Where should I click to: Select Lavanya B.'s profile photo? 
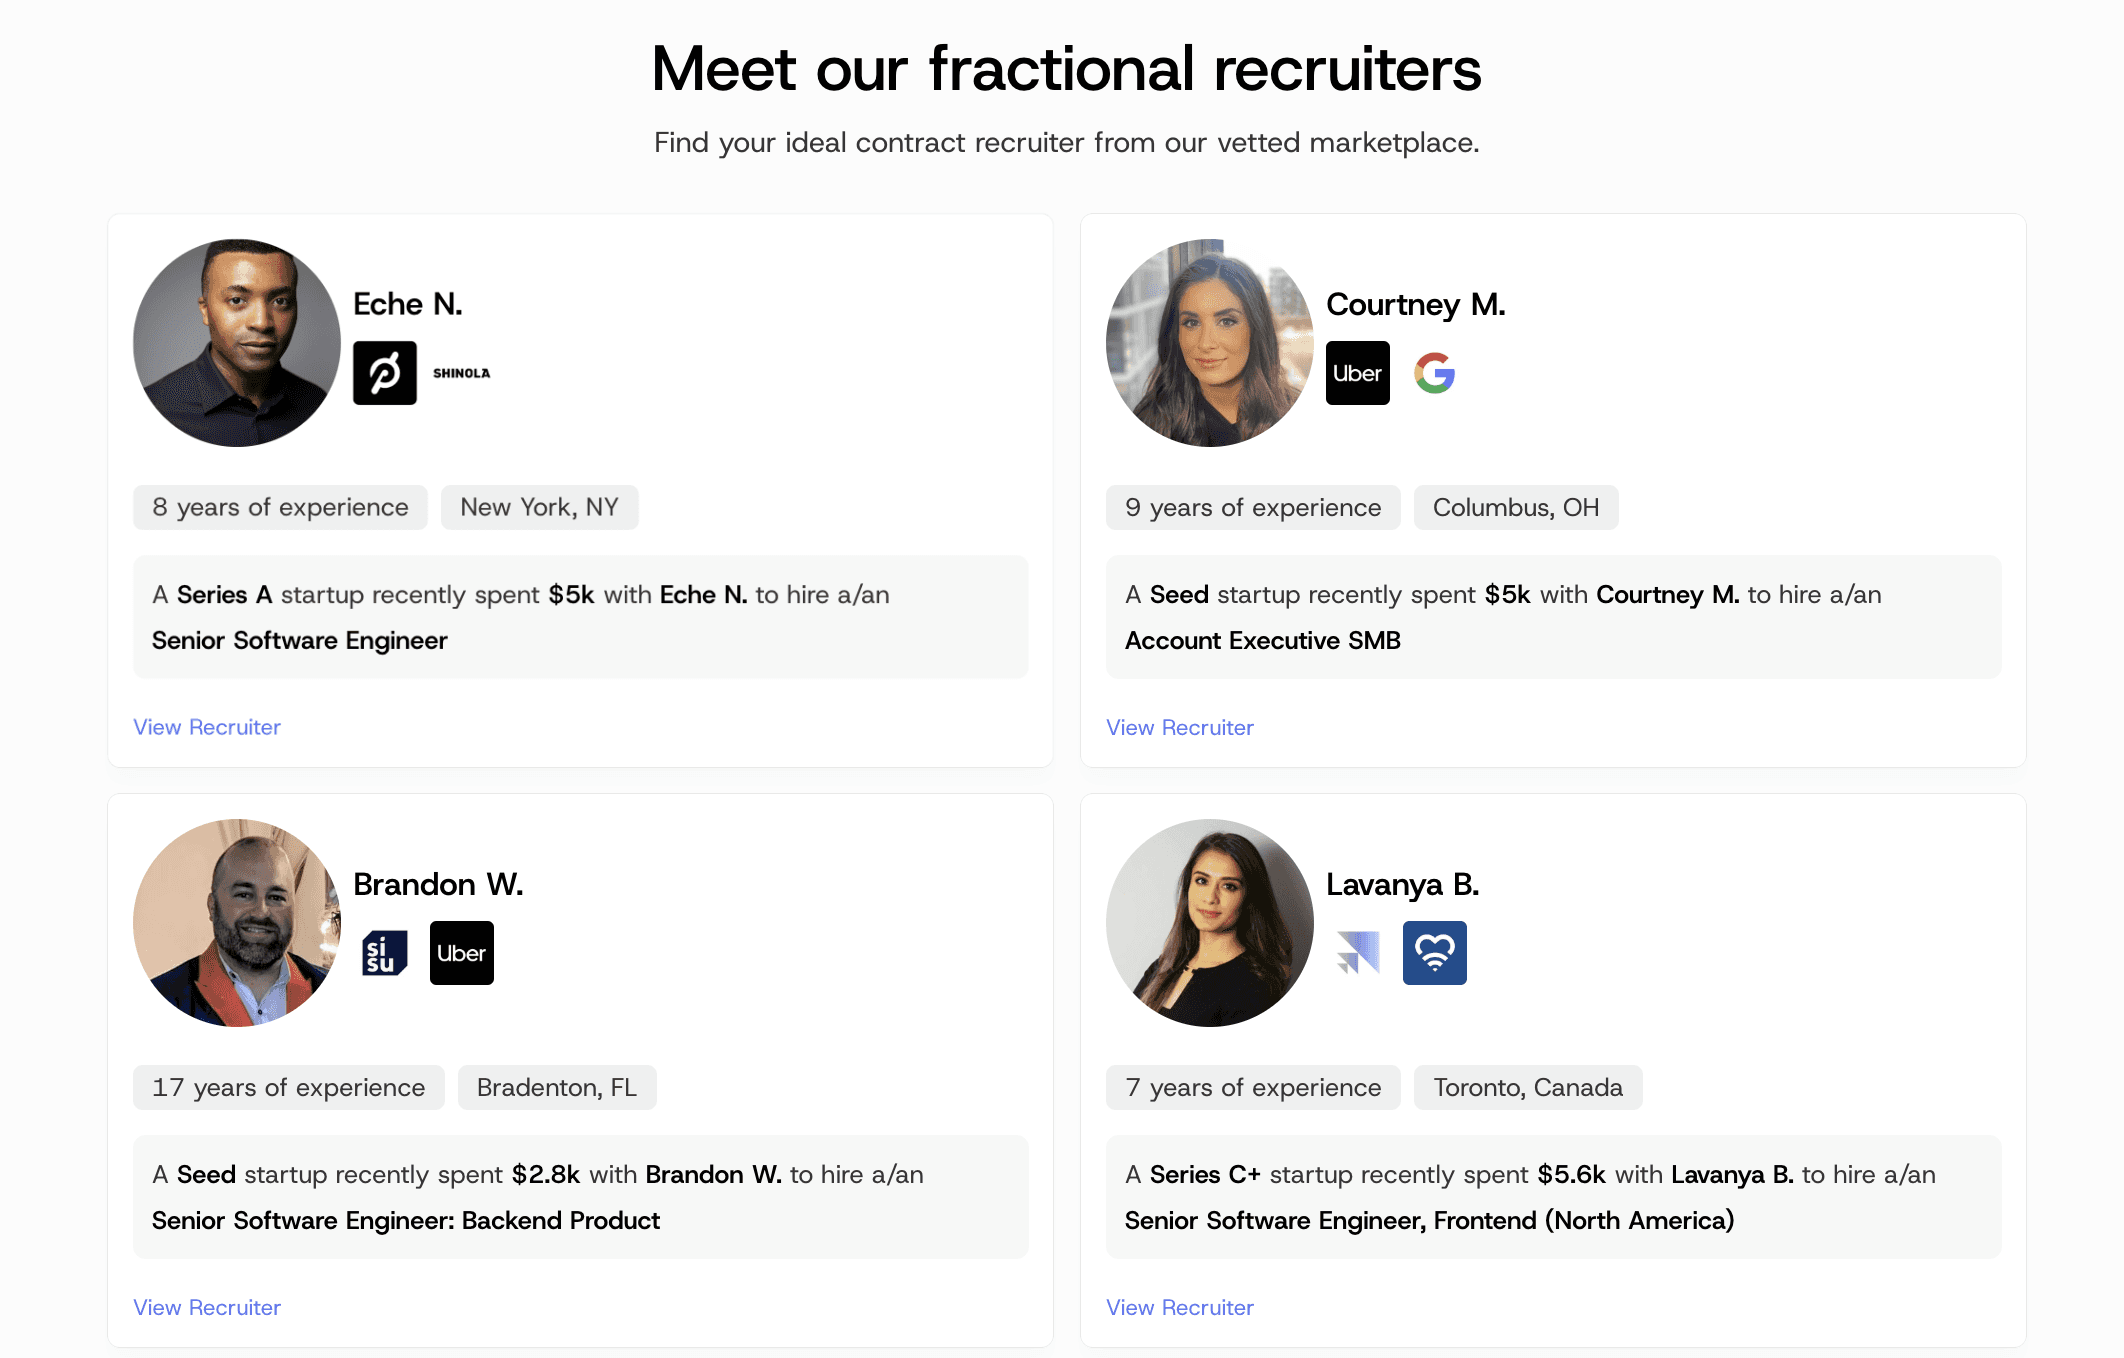(x=1209, y=923)
